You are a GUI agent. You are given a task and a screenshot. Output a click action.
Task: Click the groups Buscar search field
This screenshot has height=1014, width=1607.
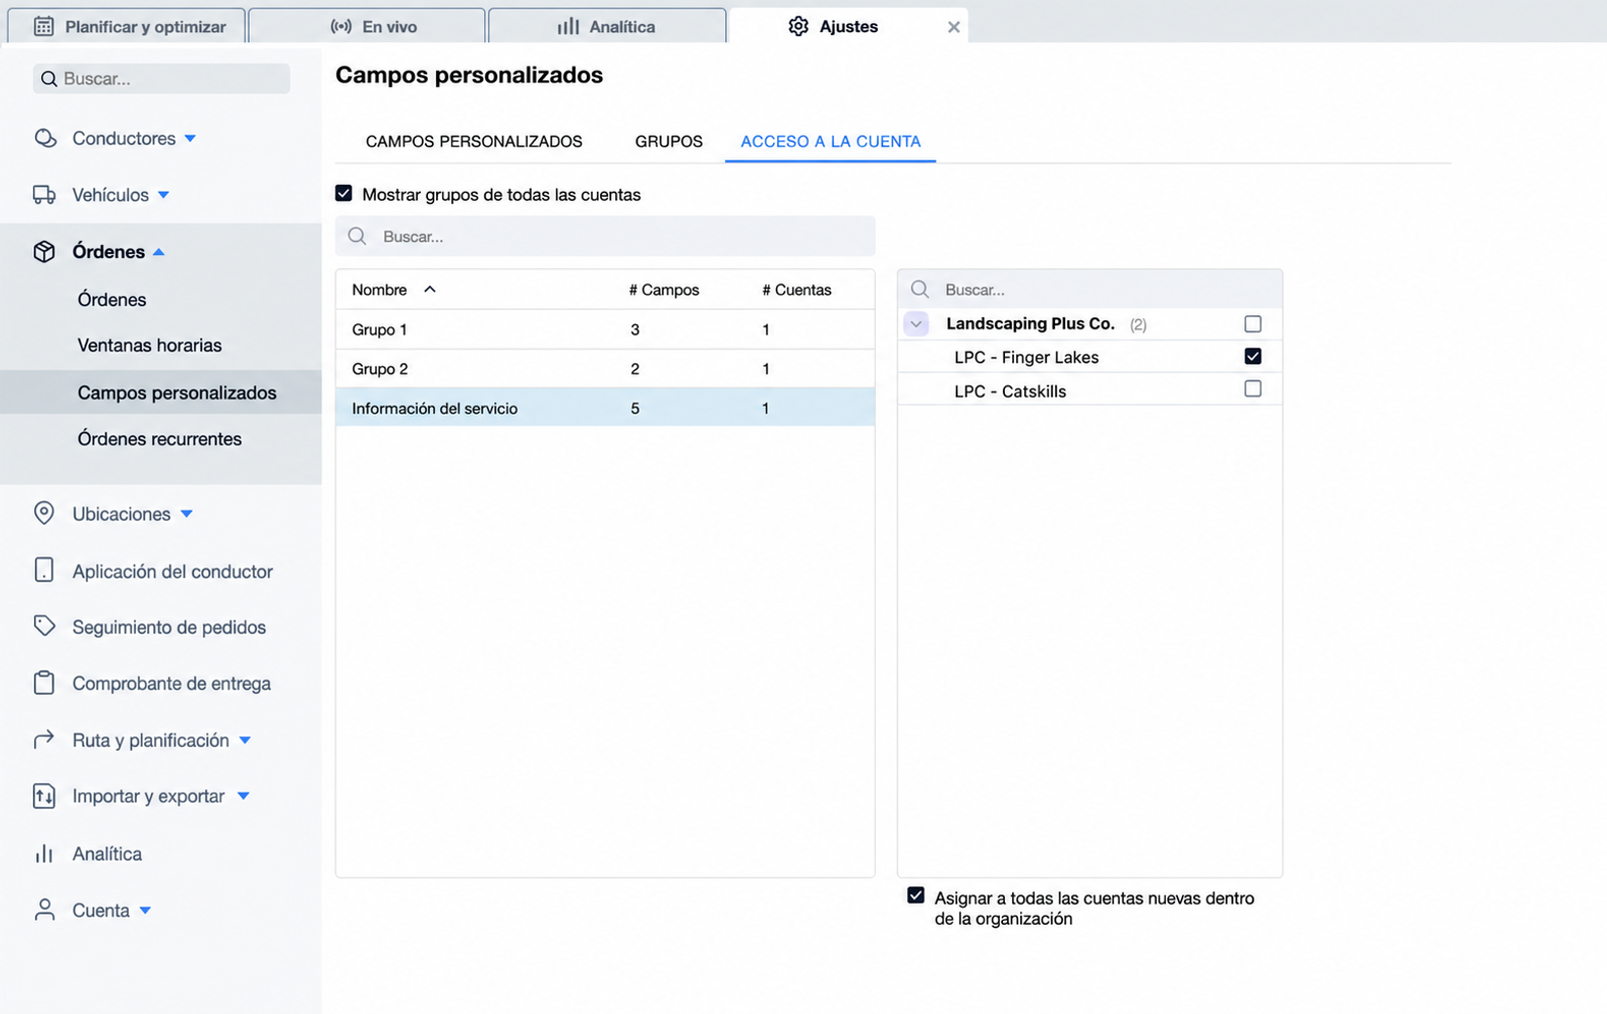(605, 236)
